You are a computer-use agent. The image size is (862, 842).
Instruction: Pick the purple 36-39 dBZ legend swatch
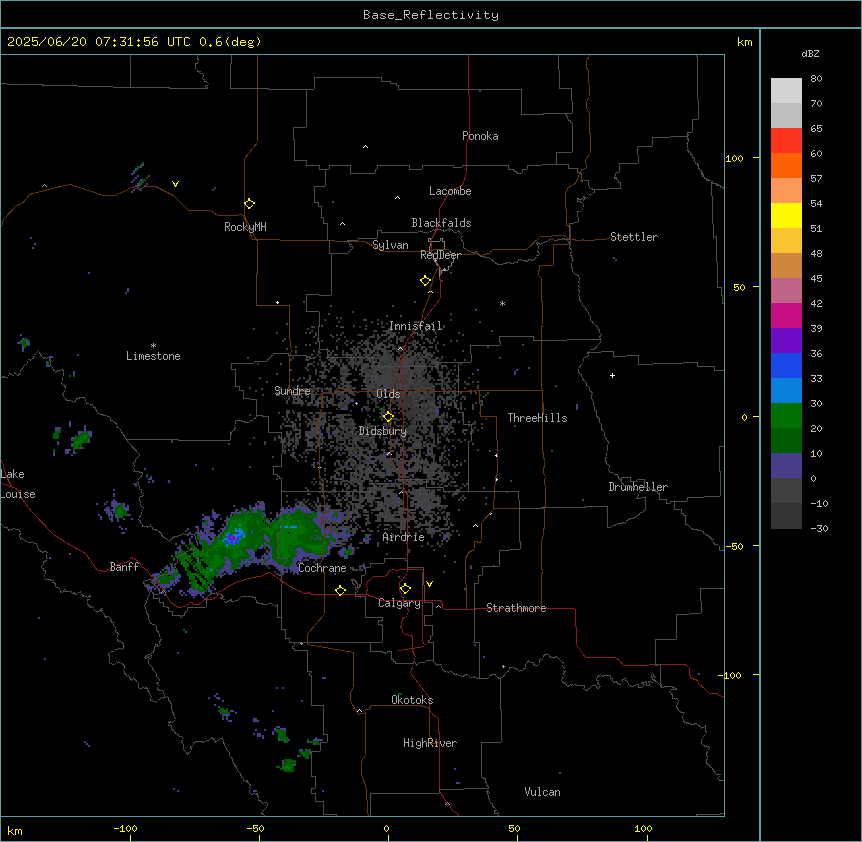pos(786,340)
